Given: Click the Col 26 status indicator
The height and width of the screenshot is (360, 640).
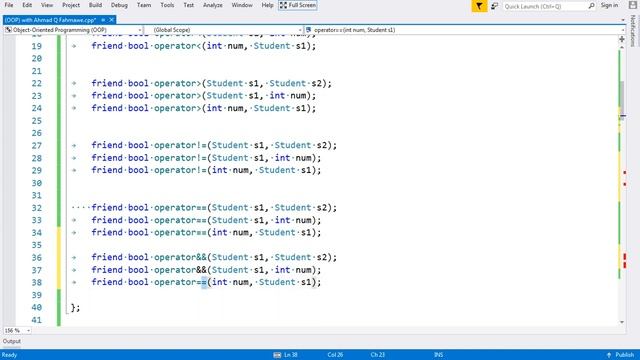Looking at the screenshot, I should point(335,355).
